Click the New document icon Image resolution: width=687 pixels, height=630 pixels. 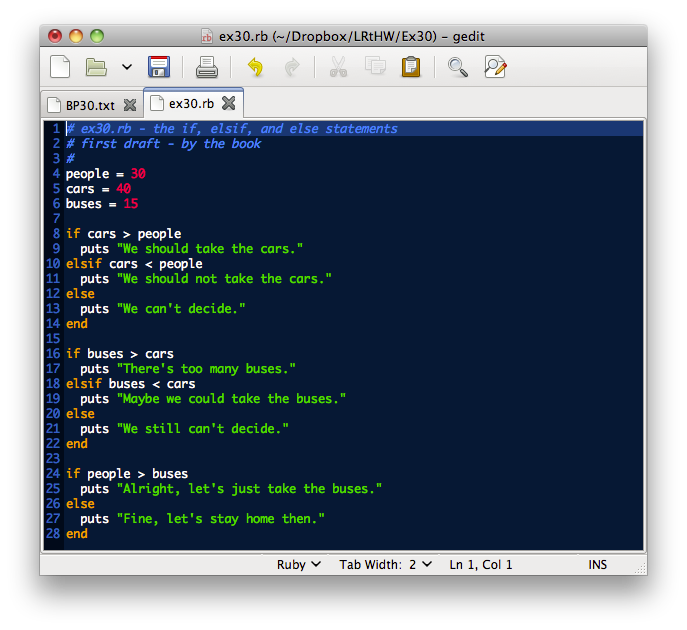(x=61, y=67)
